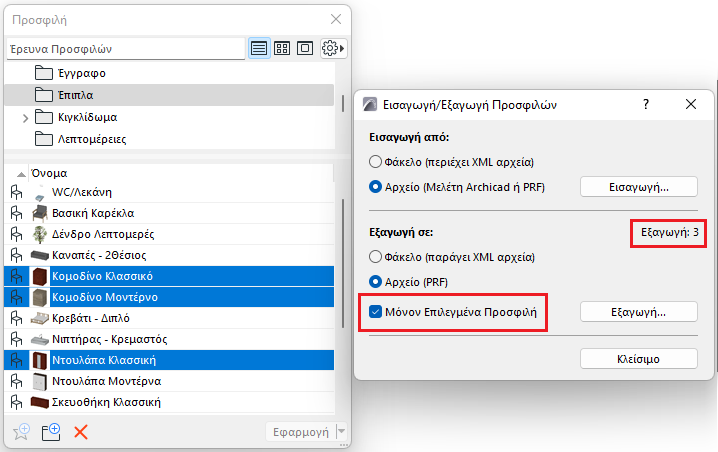The height and width of the screenshot is (452, 718).
Task: Open the gear settings menu in Profiles
Action: pyautogui.click(x=332, y=48)
